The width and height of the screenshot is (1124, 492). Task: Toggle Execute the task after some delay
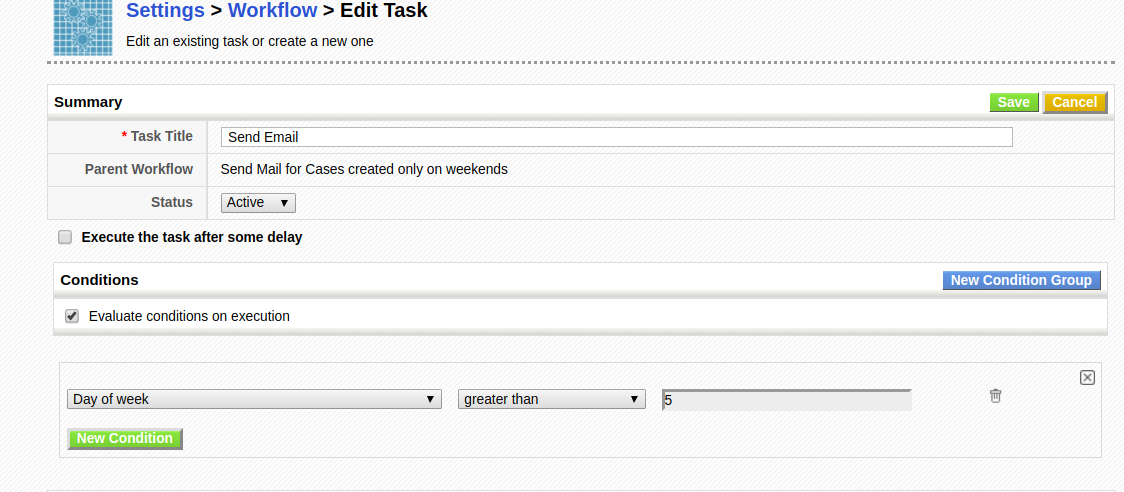[x=66, y=237]
